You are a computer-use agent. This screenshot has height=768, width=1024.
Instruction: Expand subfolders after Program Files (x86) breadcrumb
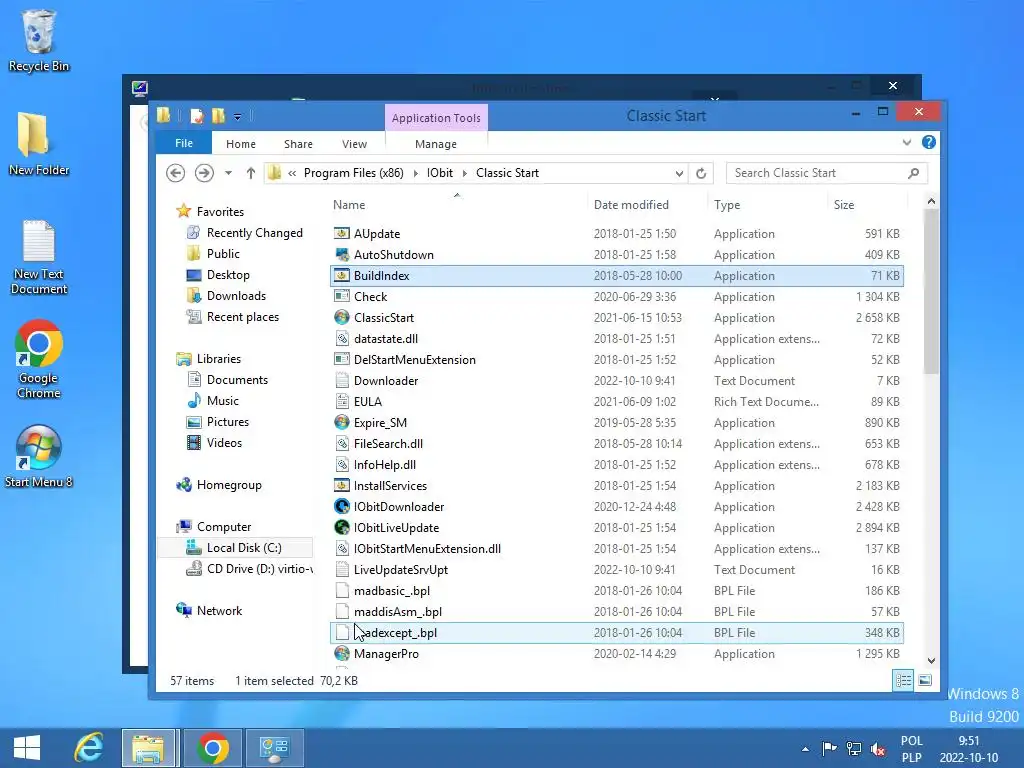(415, 173)
